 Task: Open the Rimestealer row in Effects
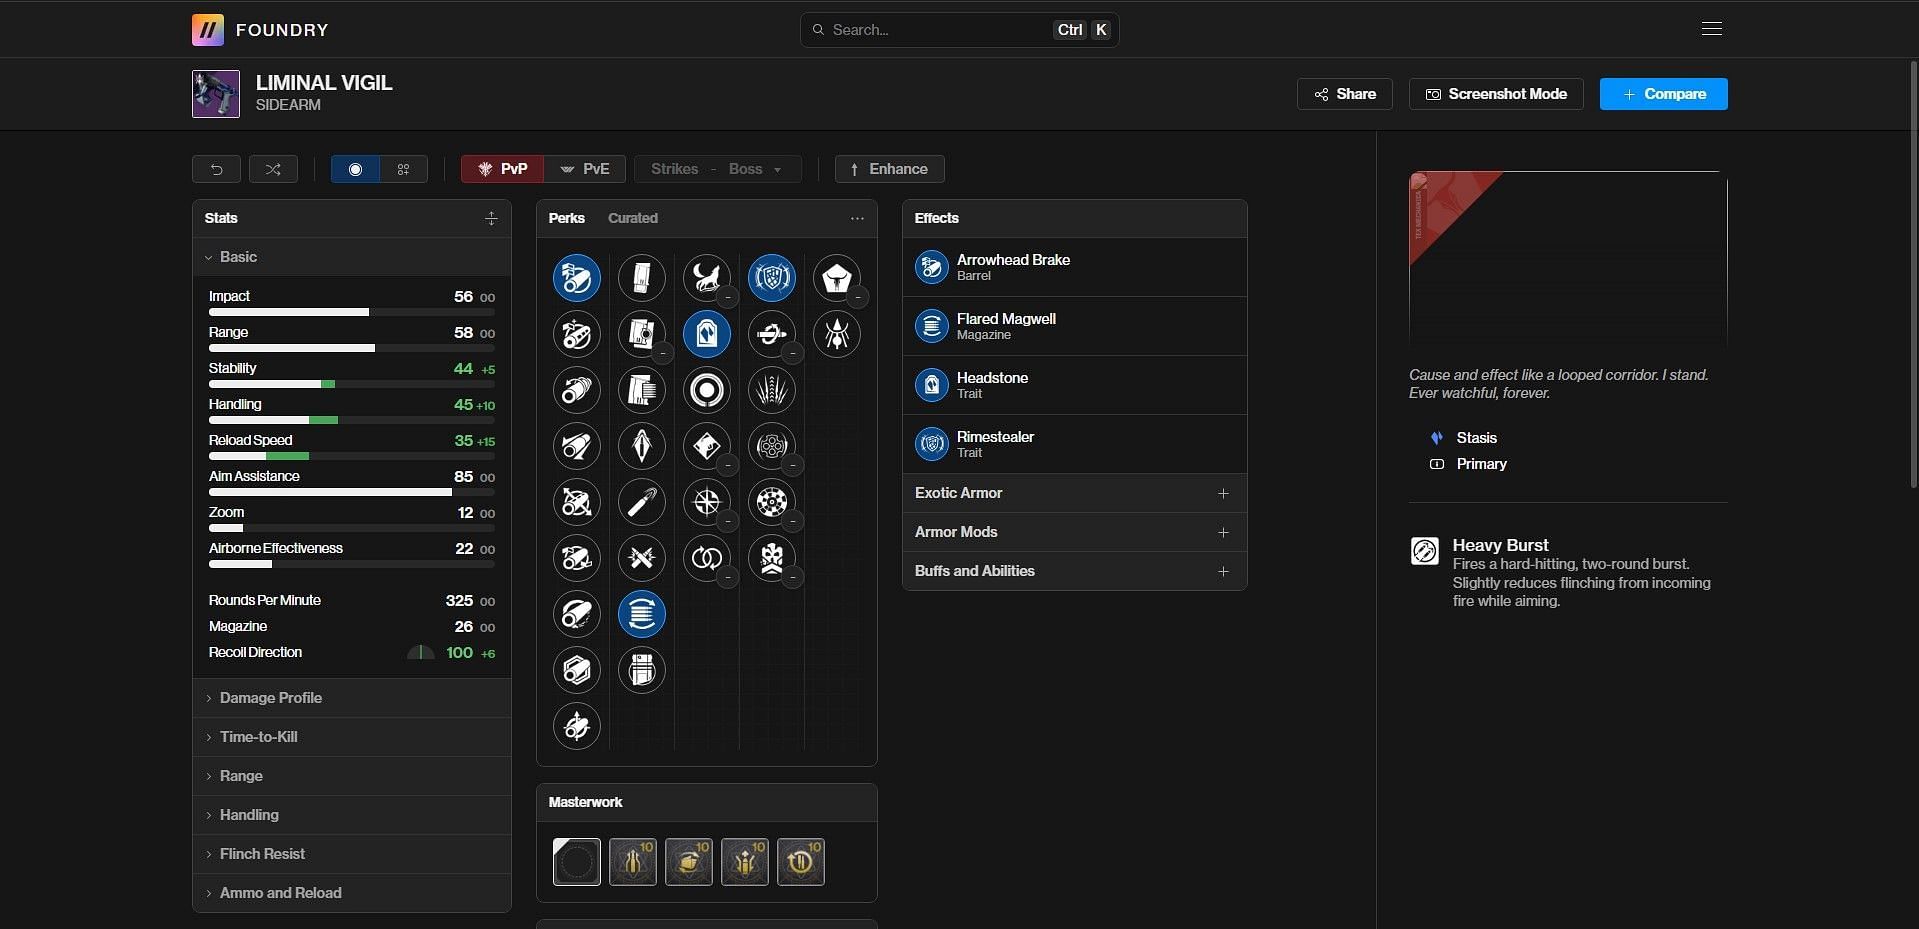tap(1075, 444)
